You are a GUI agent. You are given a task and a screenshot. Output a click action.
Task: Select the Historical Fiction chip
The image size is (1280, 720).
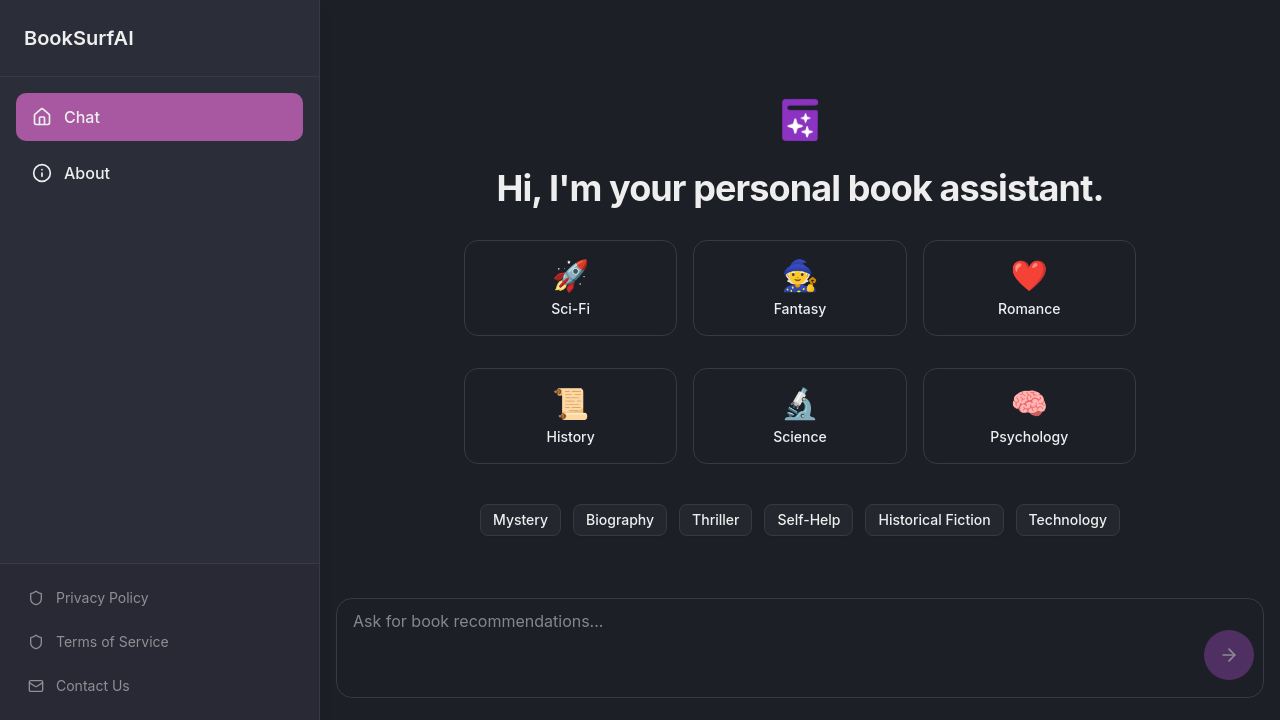[x=934, y=520]
